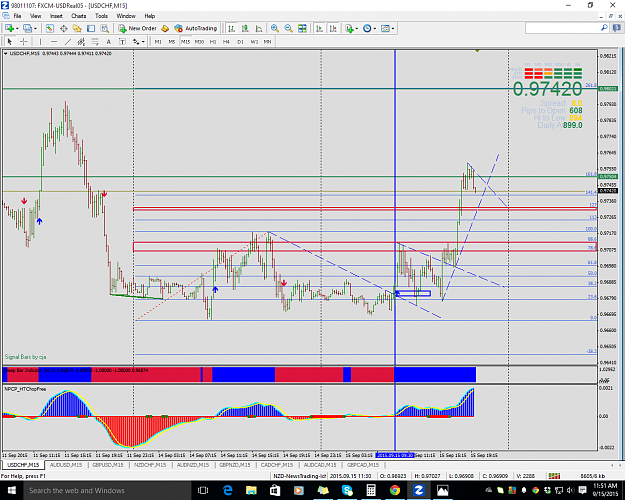Image resolution: width=625 pixels, height=500 pixels.
Task: Open the Strategy Tester icon
Action: click(x=104, y=28)
